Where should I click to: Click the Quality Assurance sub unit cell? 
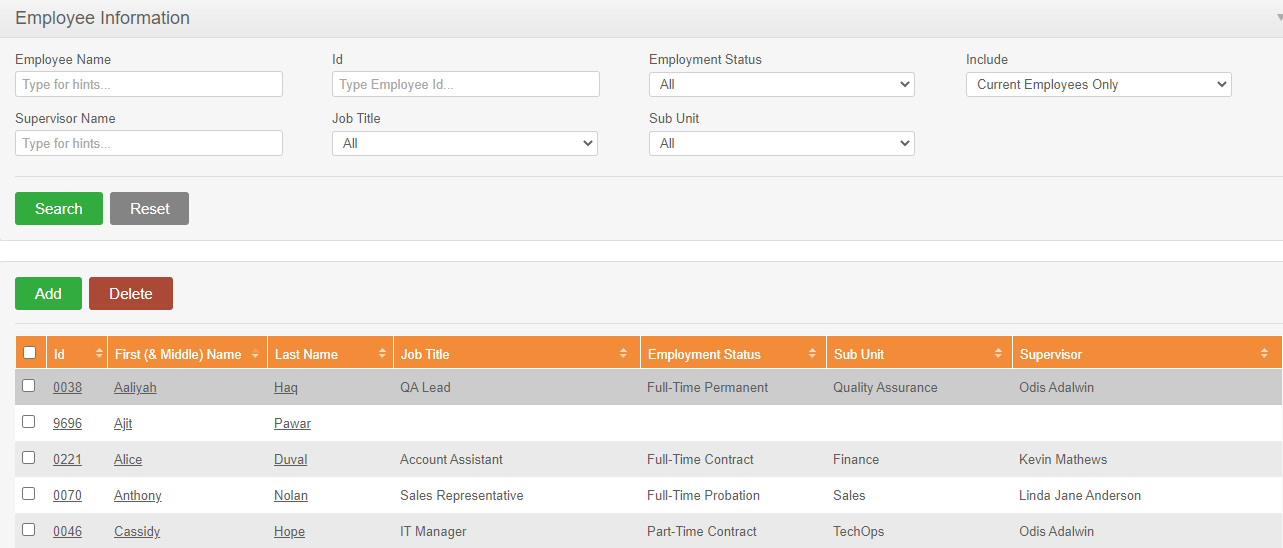pos(885,388)
